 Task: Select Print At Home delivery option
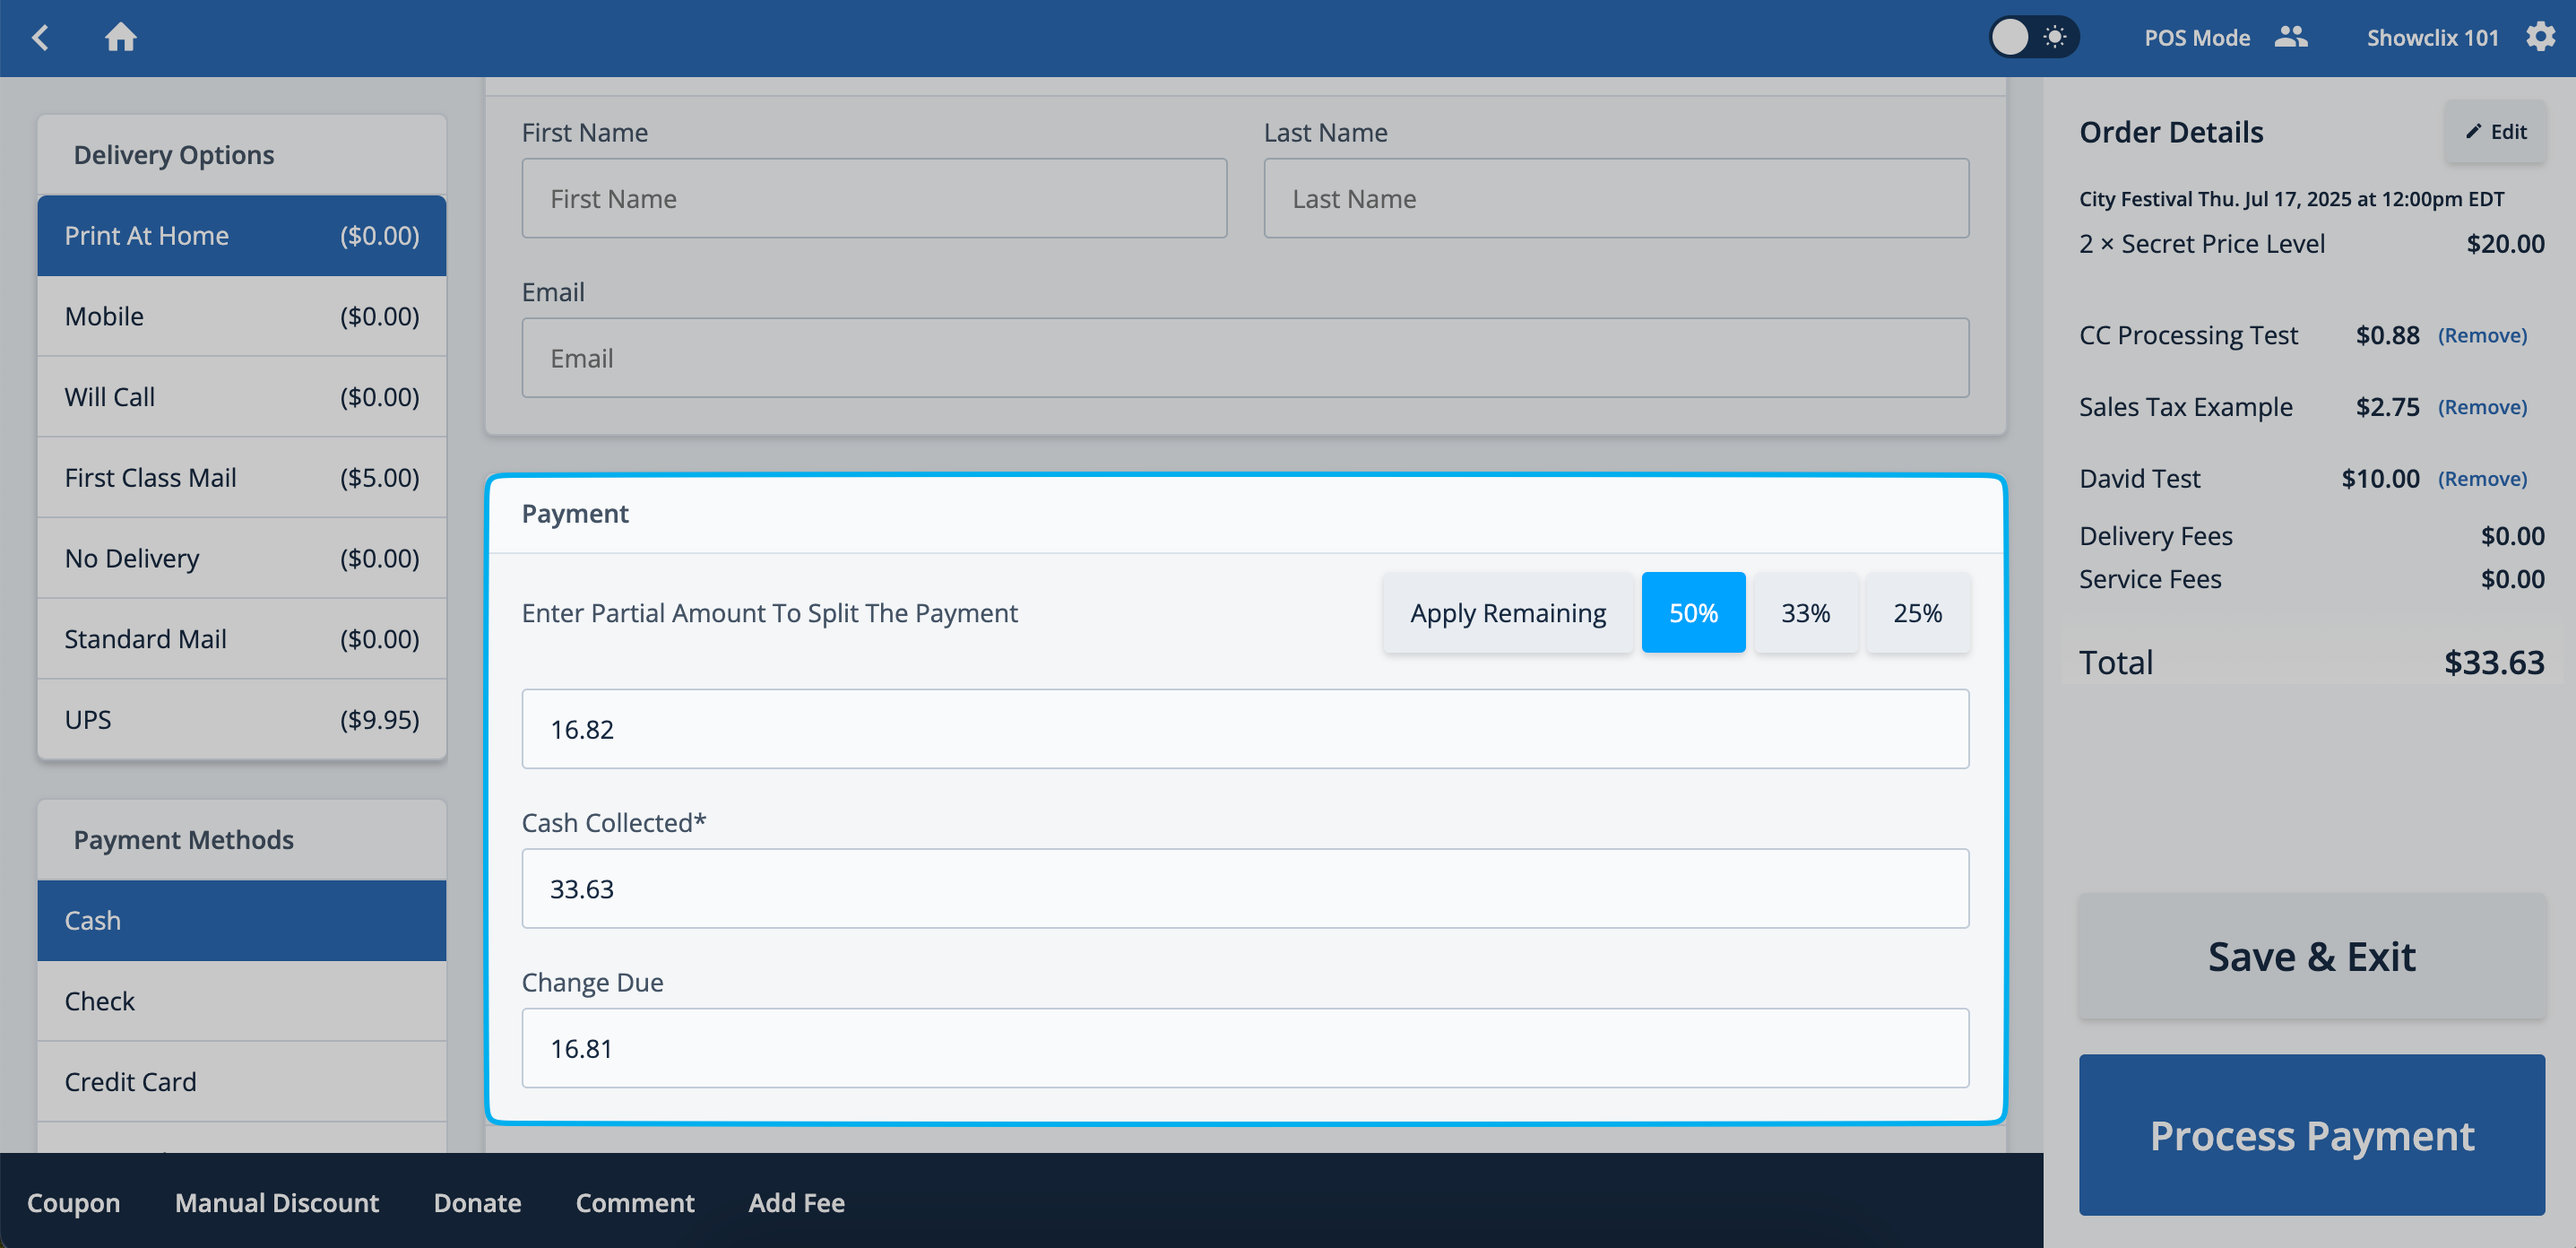click(x=241, y=236)
